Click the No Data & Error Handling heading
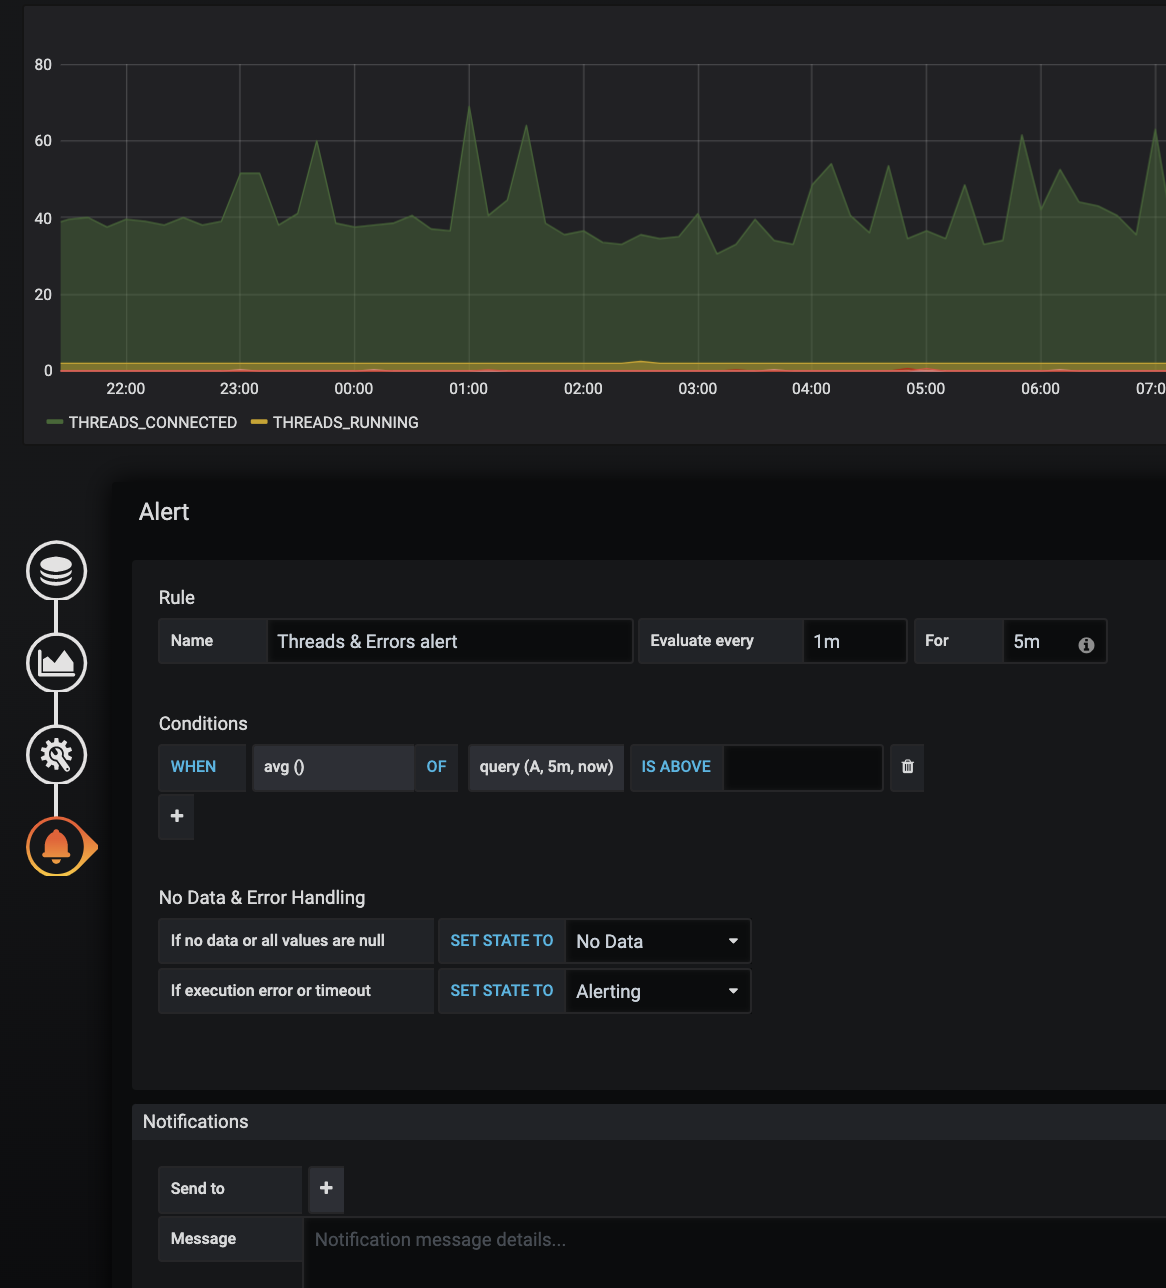Screen dimensions: 1166x1288 [x=262, y=897]
